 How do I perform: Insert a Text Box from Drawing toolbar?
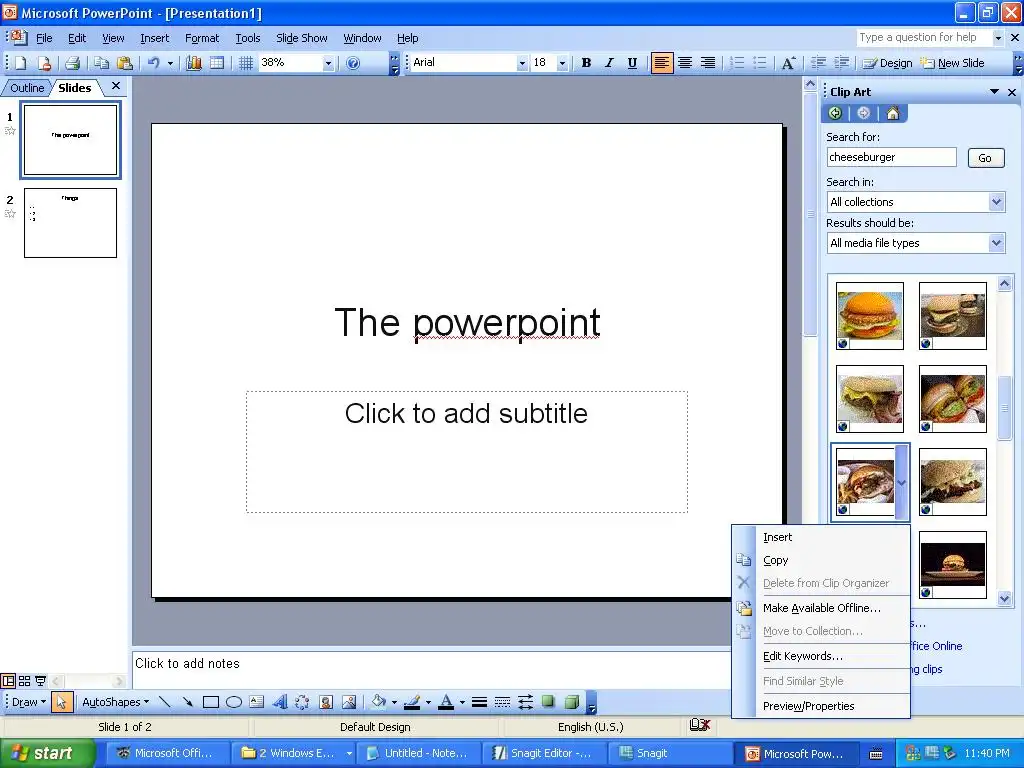[x=257, y=702]
